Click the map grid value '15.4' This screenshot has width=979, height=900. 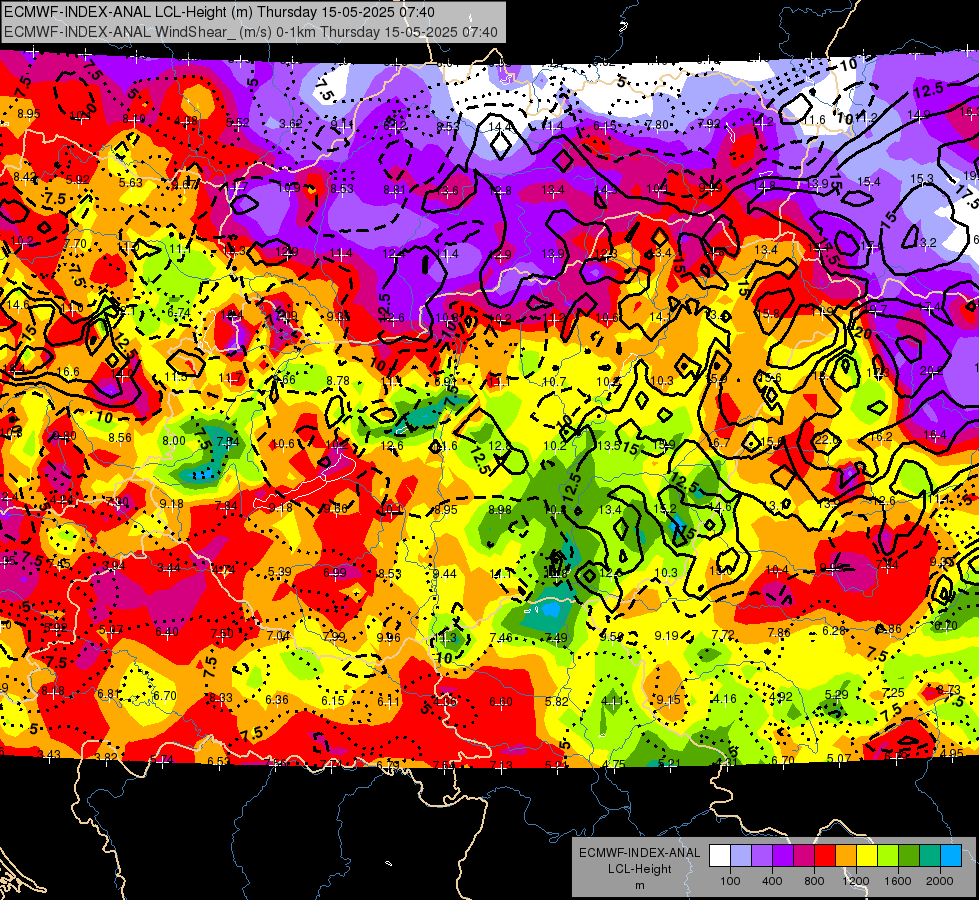868,182
